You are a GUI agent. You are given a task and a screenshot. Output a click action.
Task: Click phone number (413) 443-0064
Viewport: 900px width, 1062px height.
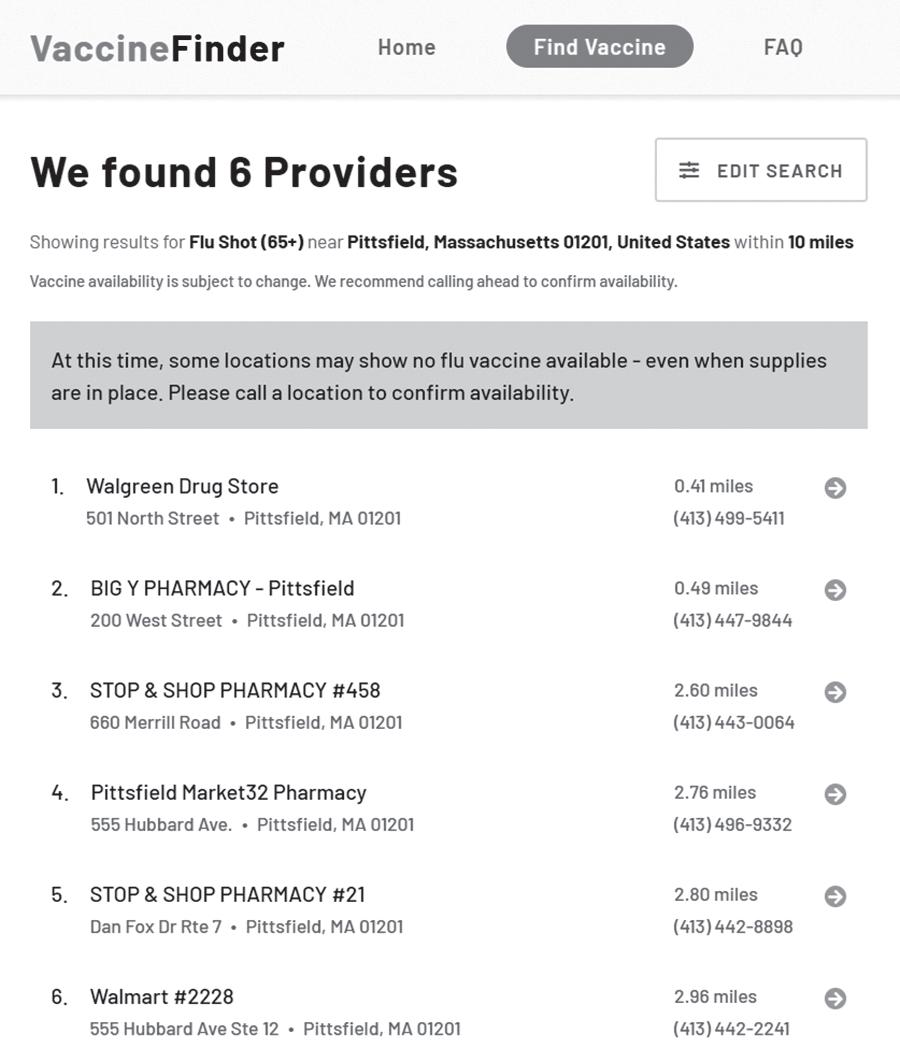click(x=733, y=723)
